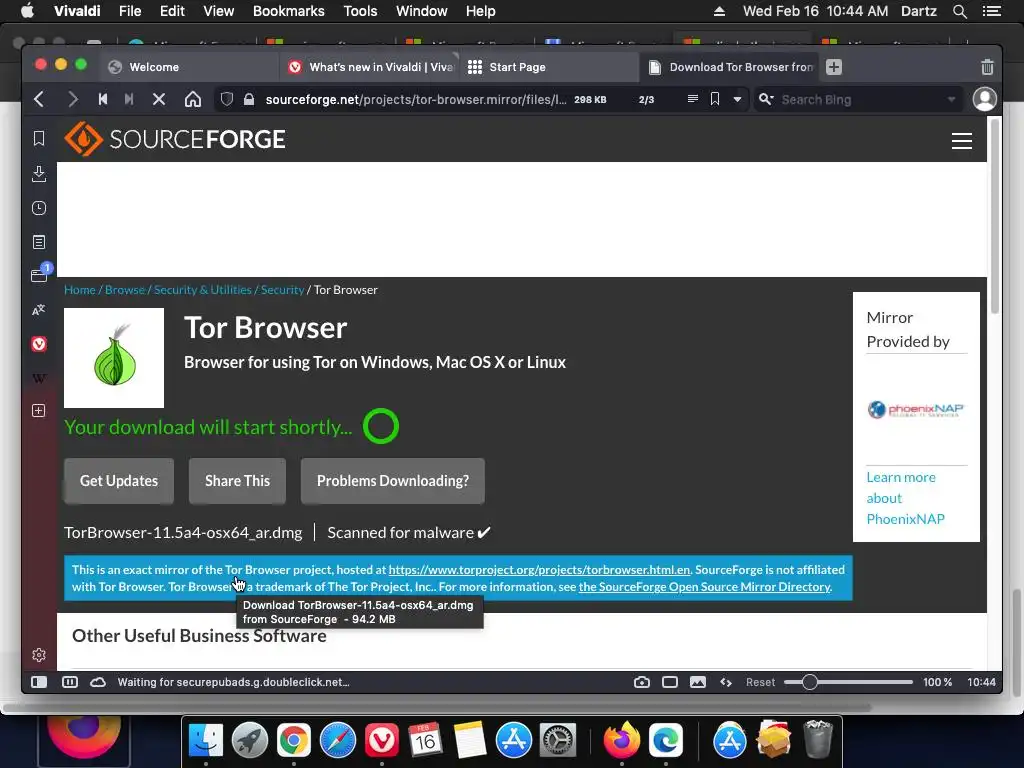The image size is (1024, 768).
Task: Expand address bar history dropdown
Action: coord(737,99)
